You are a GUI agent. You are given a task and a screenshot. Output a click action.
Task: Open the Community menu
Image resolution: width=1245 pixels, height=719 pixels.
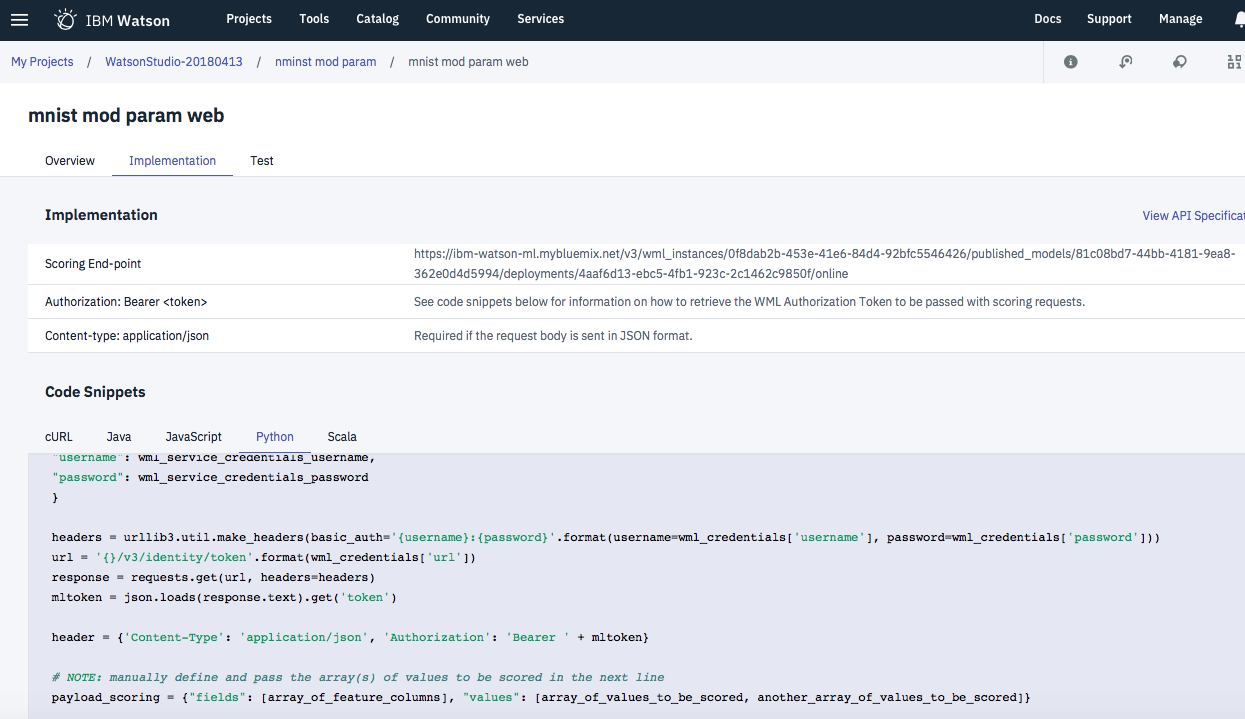point(458,19)
